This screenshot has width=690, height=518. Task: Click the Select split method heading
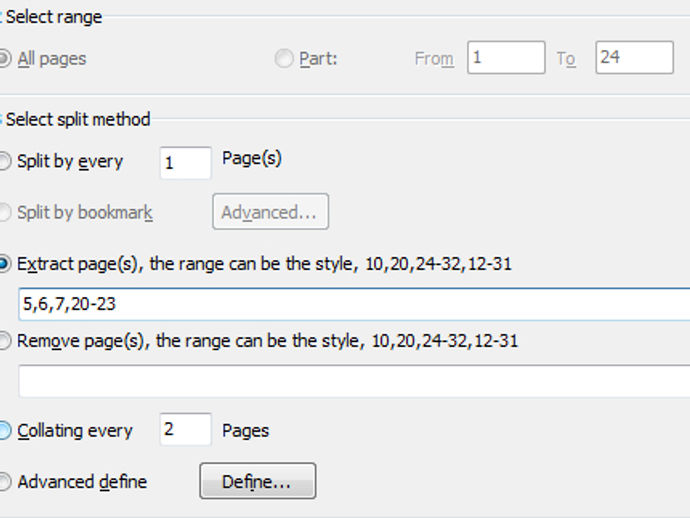tap(78, 119)
